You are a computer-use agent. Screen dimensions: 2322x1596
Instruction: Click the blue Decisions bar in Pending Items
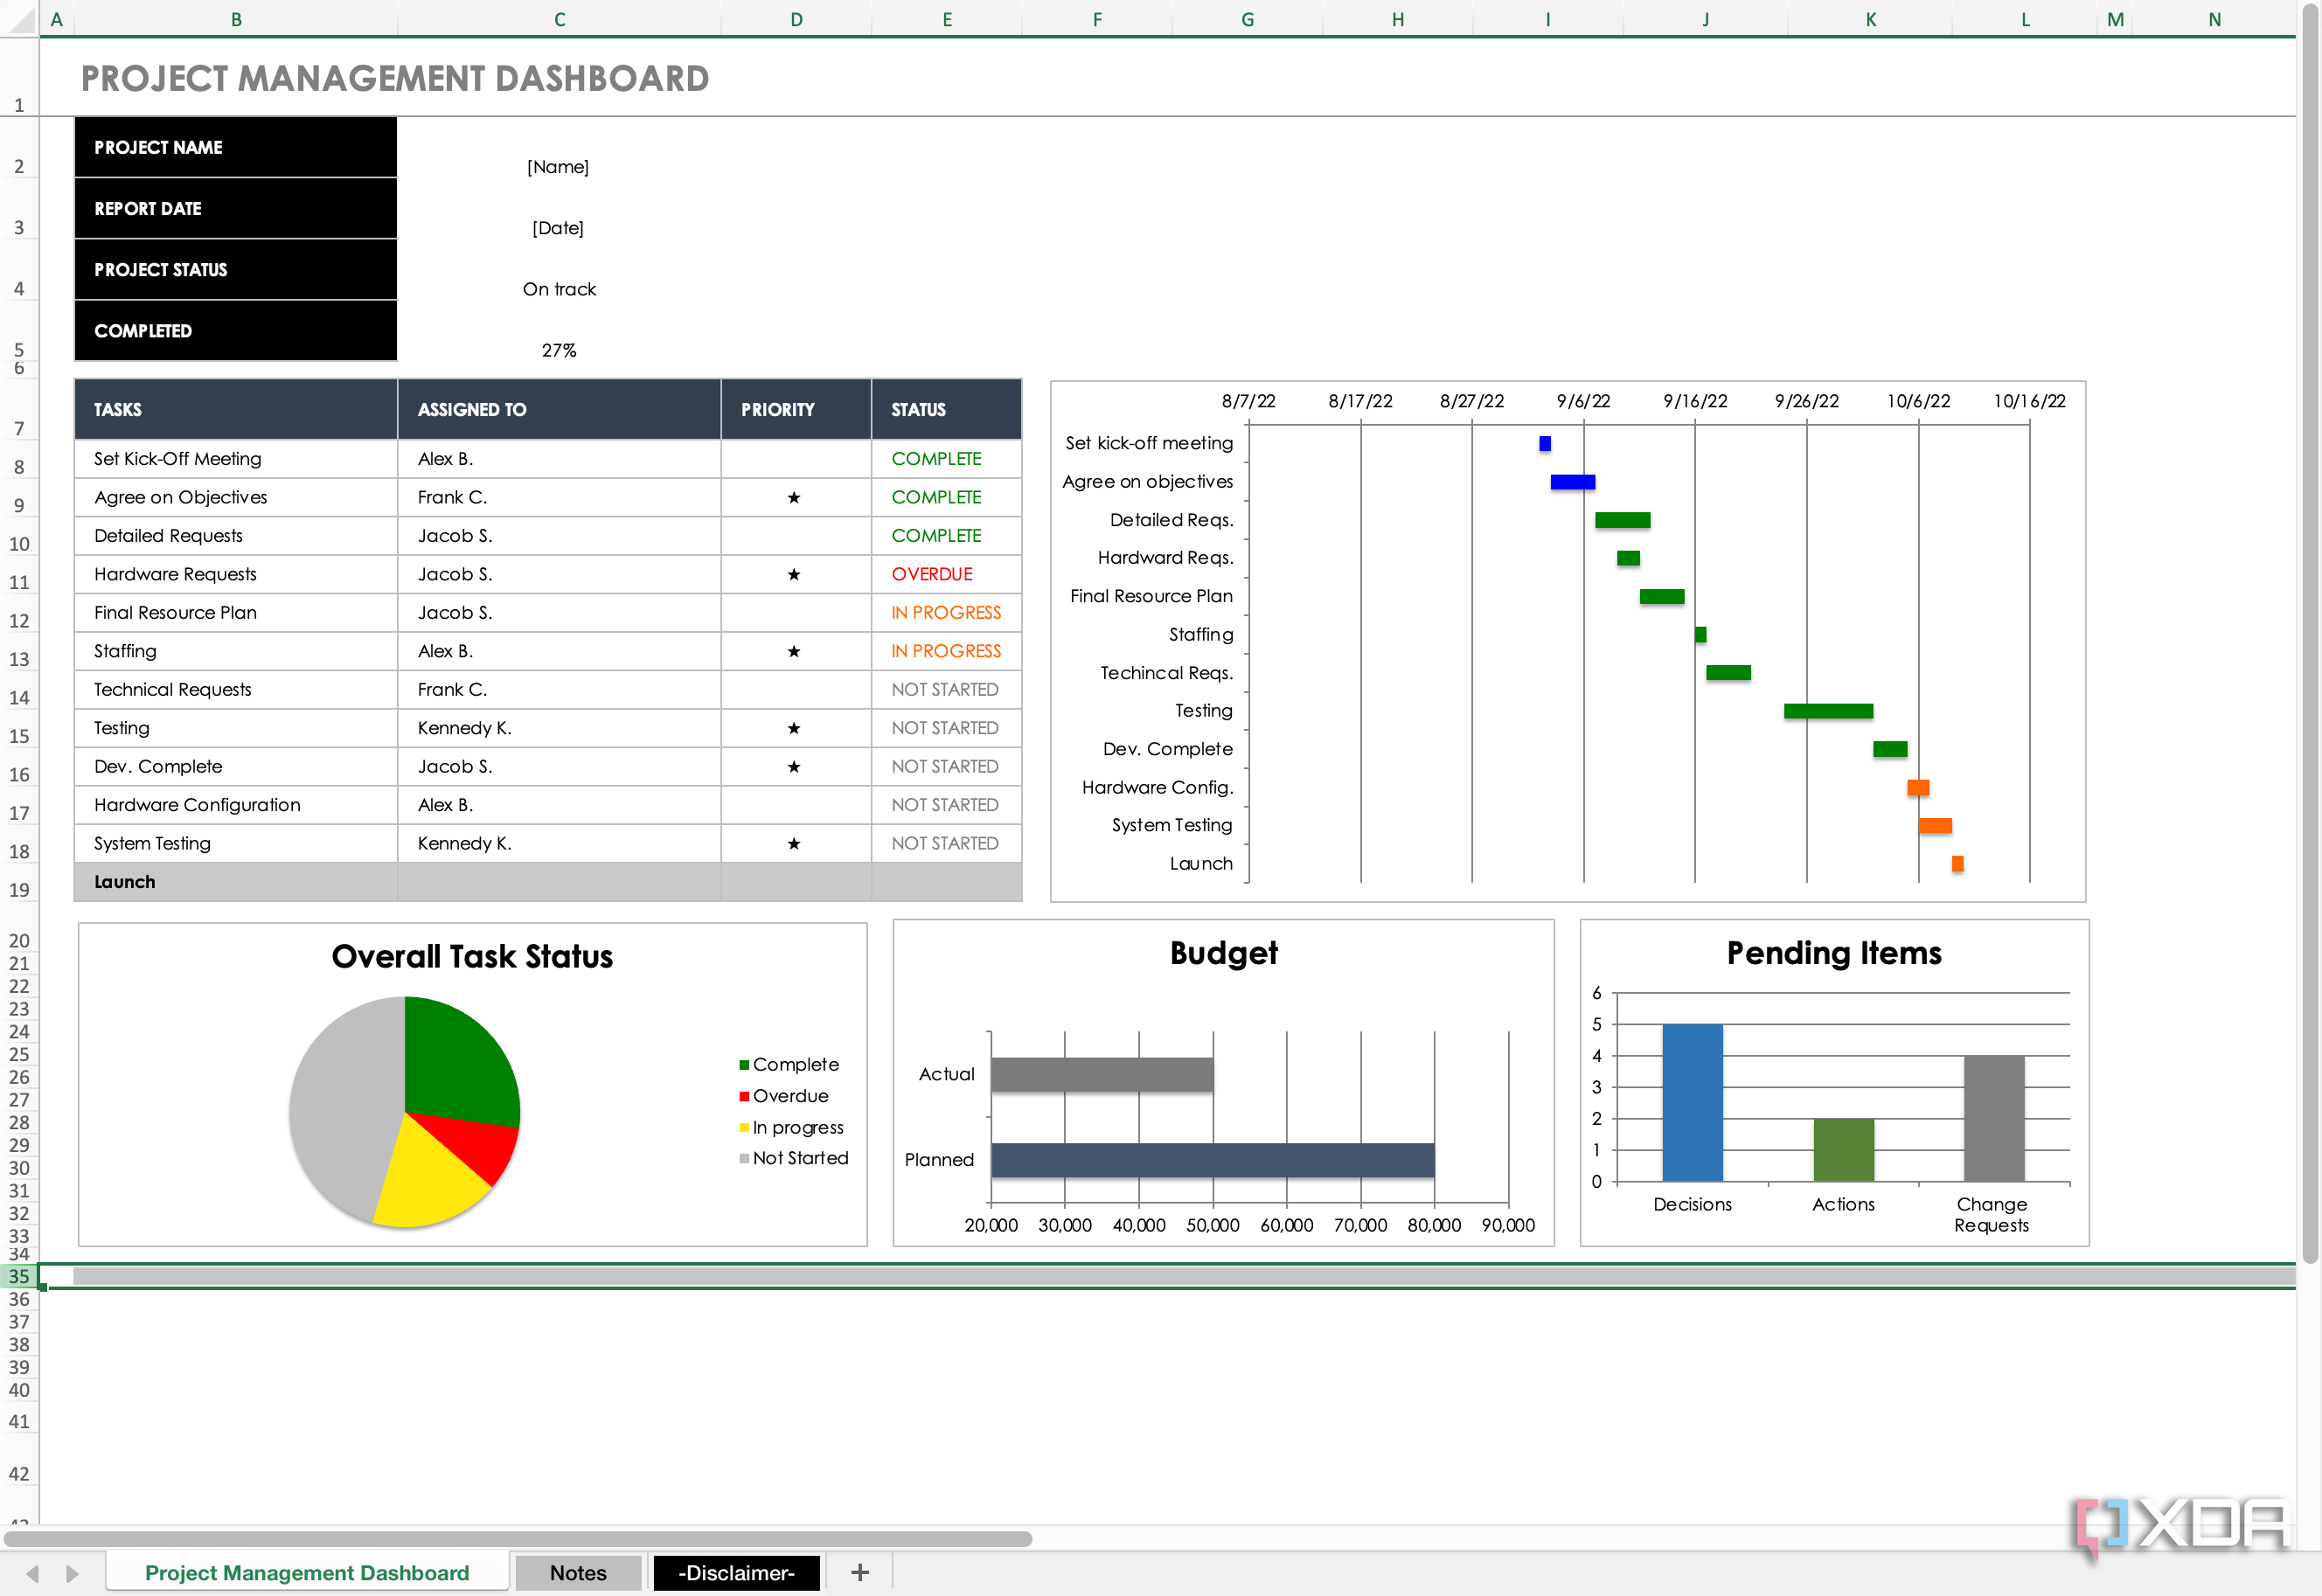tap(1692, 1102)
